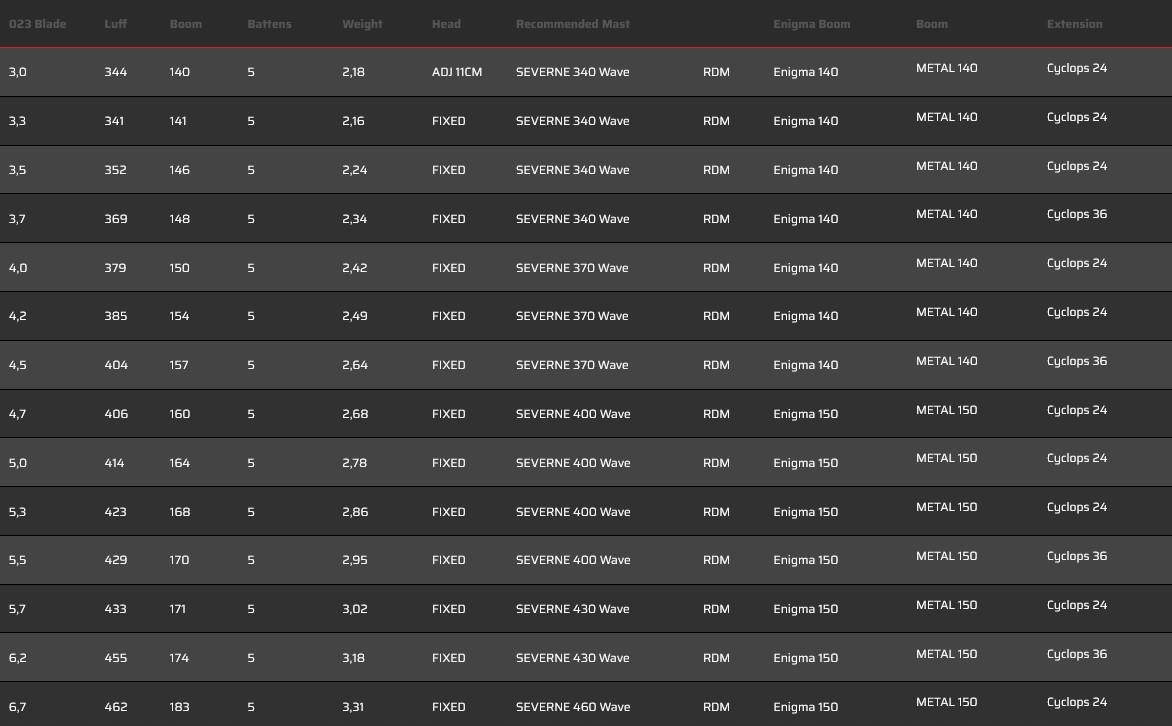Image resolution: width=1172 pixels, height=726 pixels.
Task: Click the boom value 183
Action: coord(179,707)
